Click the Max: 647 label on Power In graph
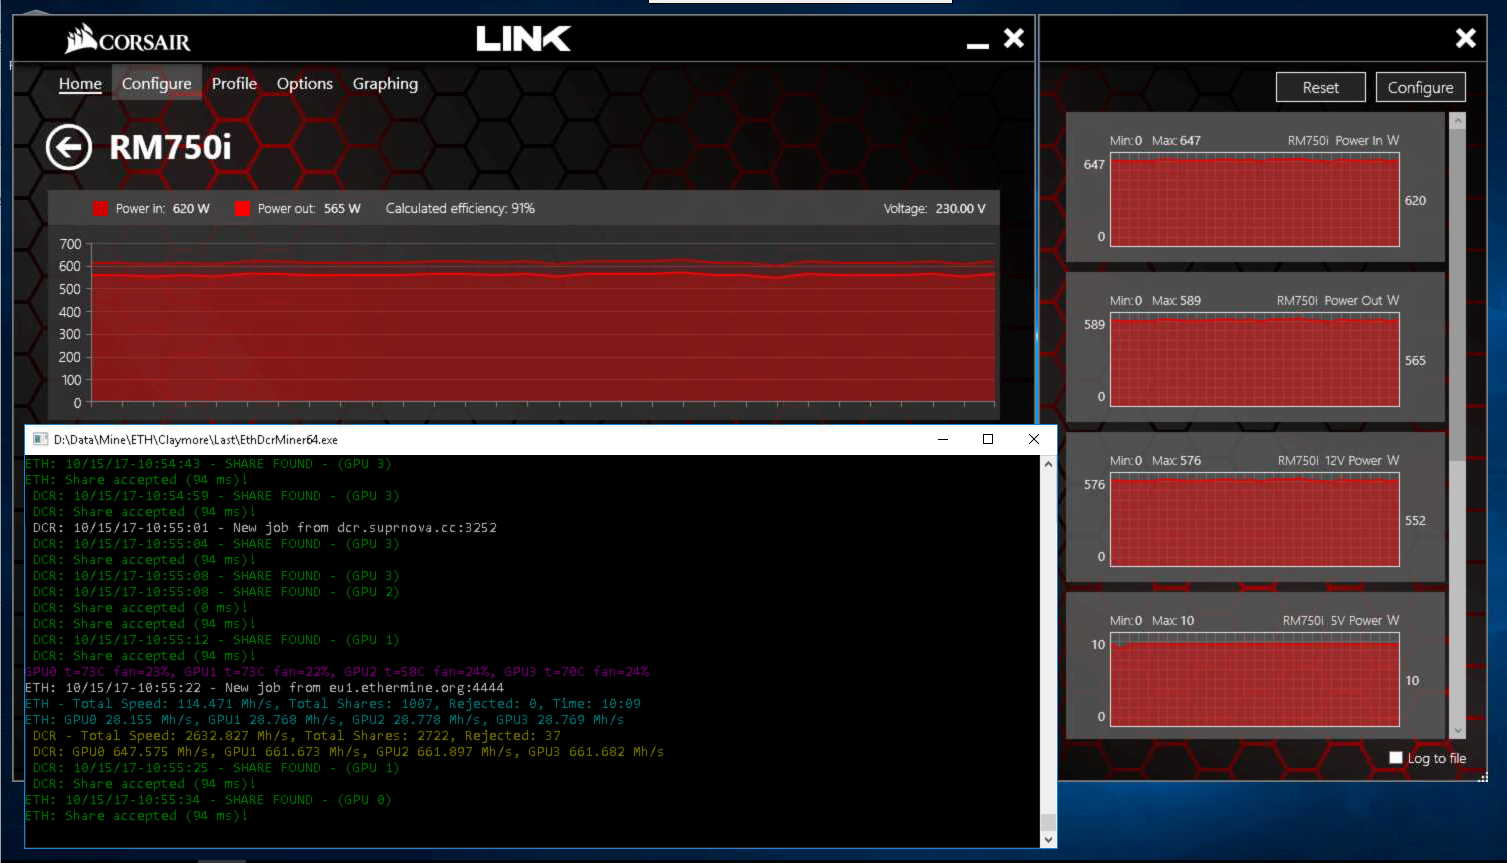This screenshot has height=863, width=1507. click(x=1176, y=141)
